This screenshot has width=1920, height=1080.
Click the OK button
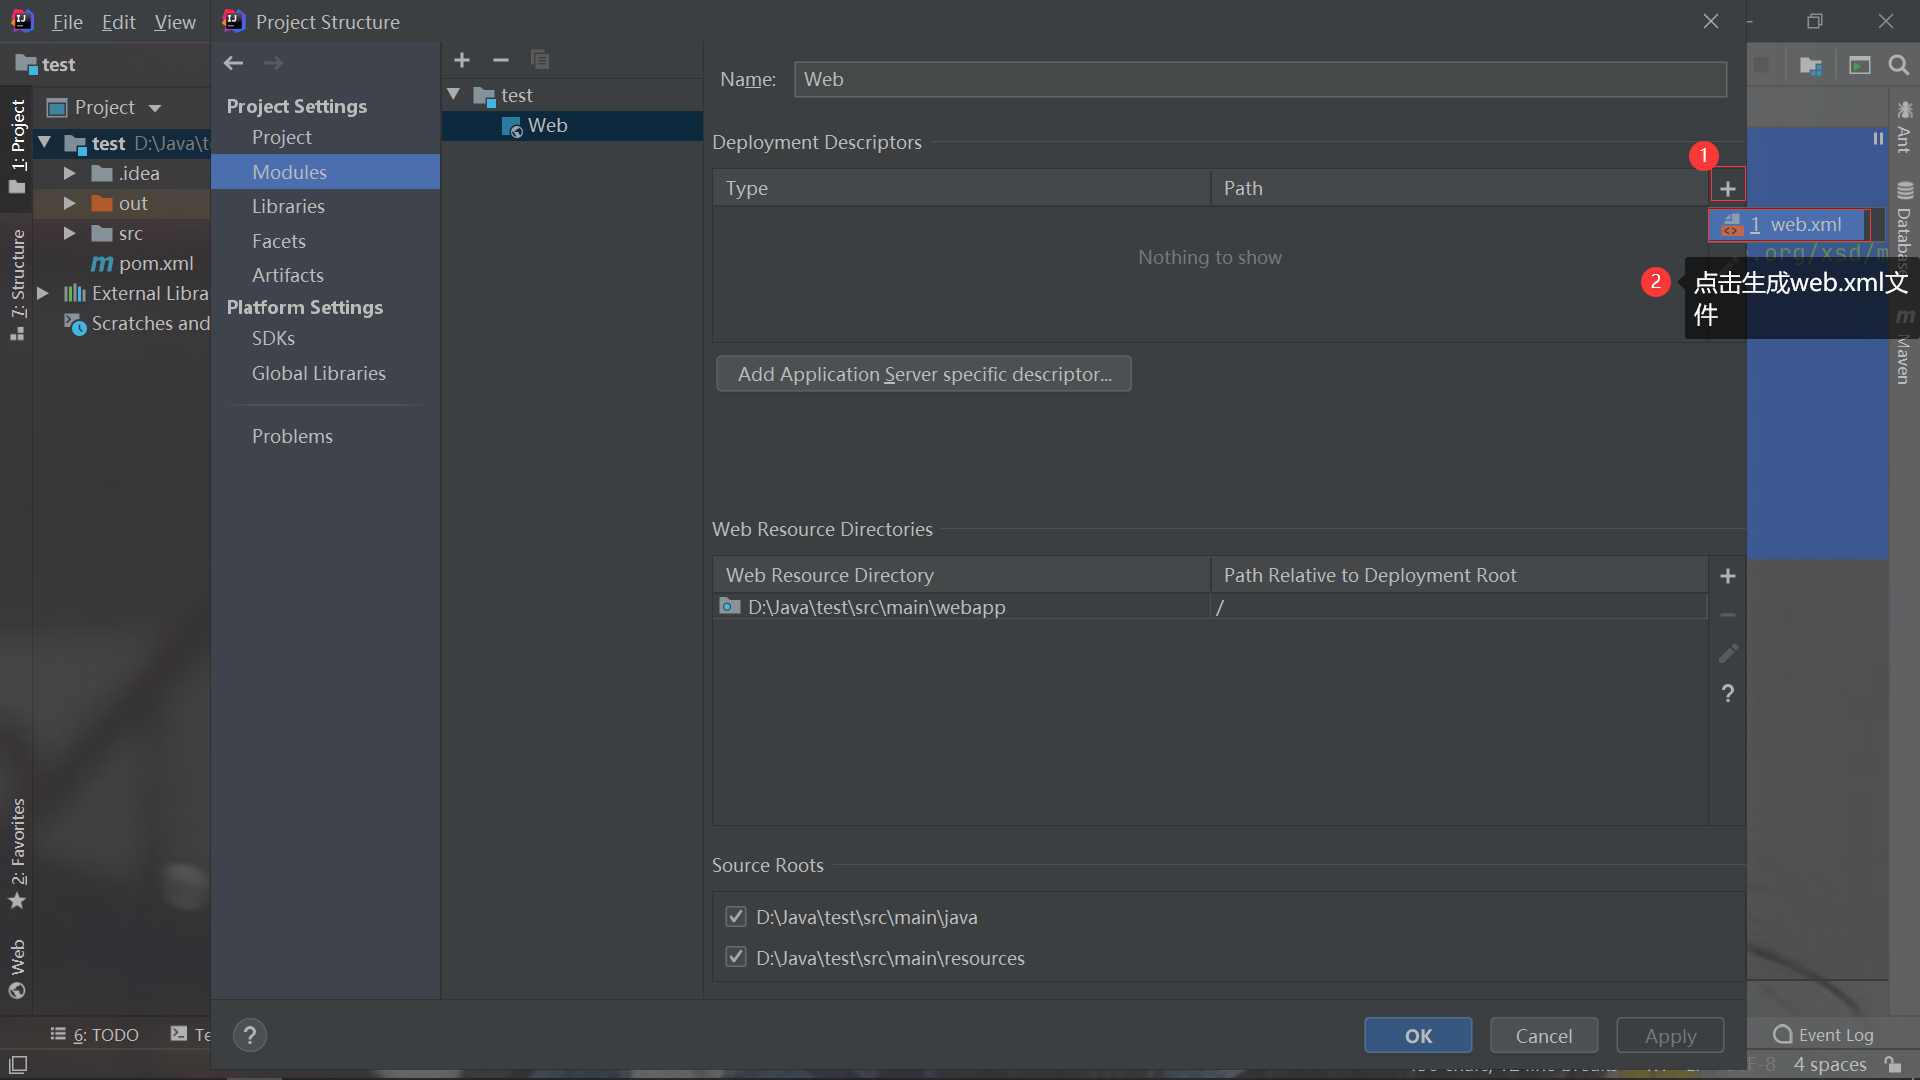pos(1417,1036)
